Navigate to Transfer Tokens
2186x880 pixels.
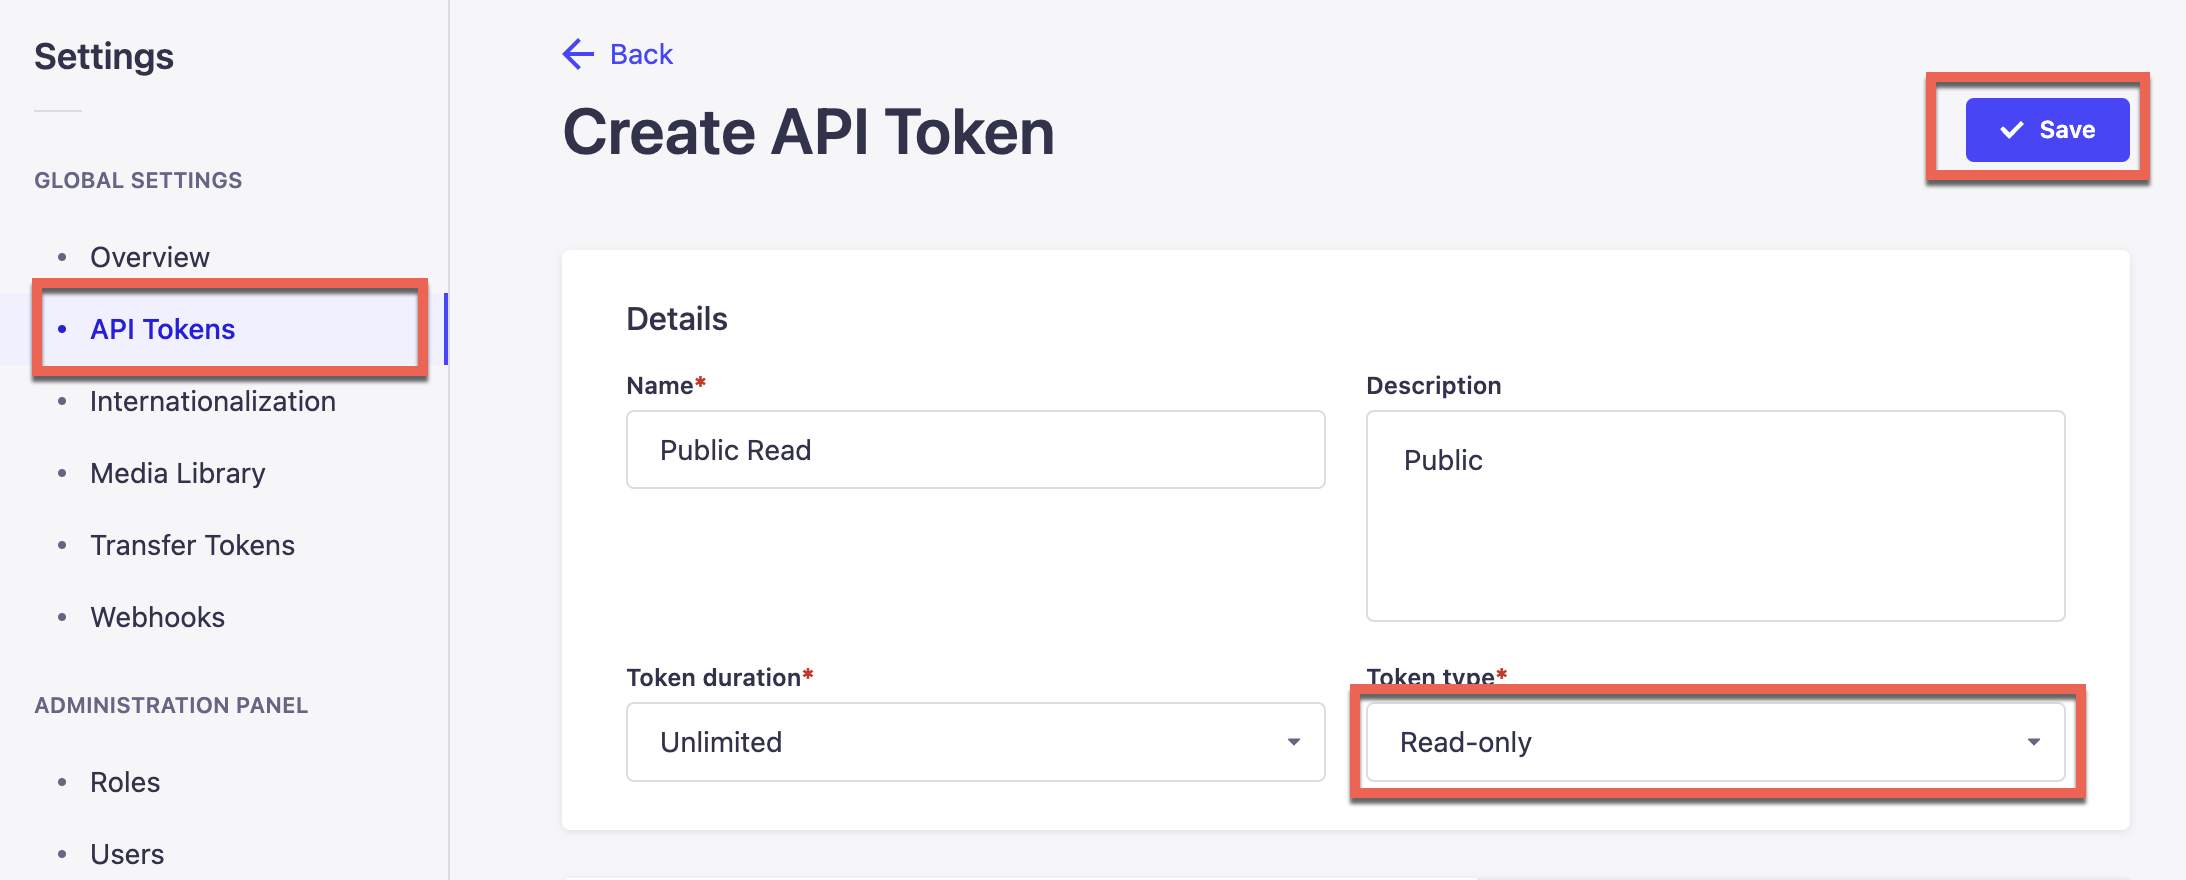[x=192, y=545]
